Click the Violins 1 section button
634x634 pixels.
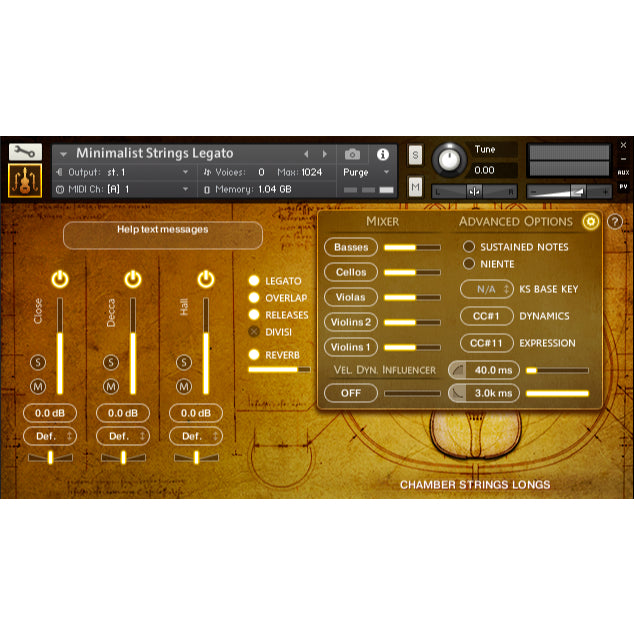[351, 347]
